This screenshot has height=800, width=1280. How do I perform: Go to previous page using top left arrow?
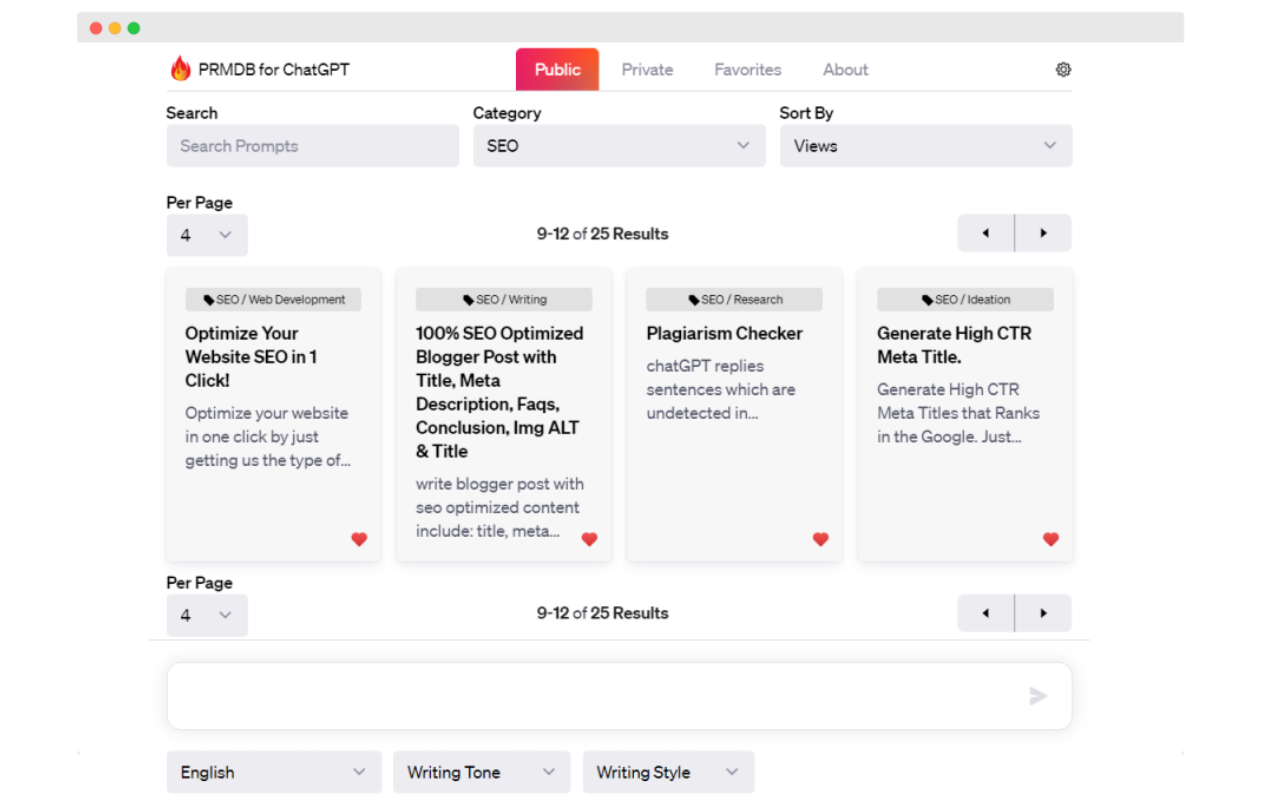pos(986,233)
